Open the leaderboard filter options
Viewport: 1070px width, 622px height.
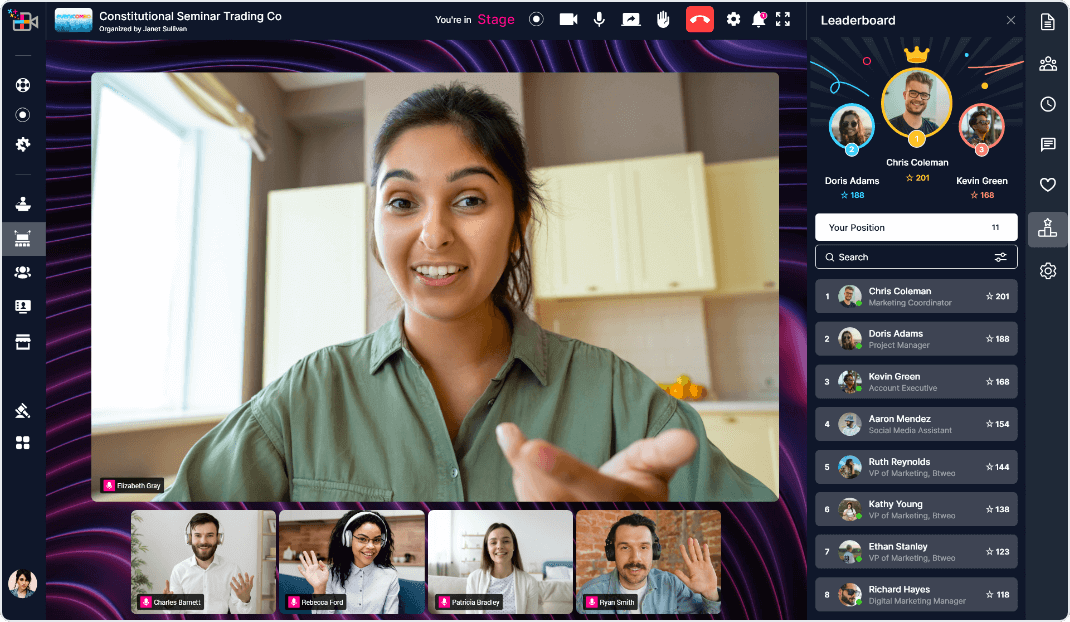[1000, 257]
